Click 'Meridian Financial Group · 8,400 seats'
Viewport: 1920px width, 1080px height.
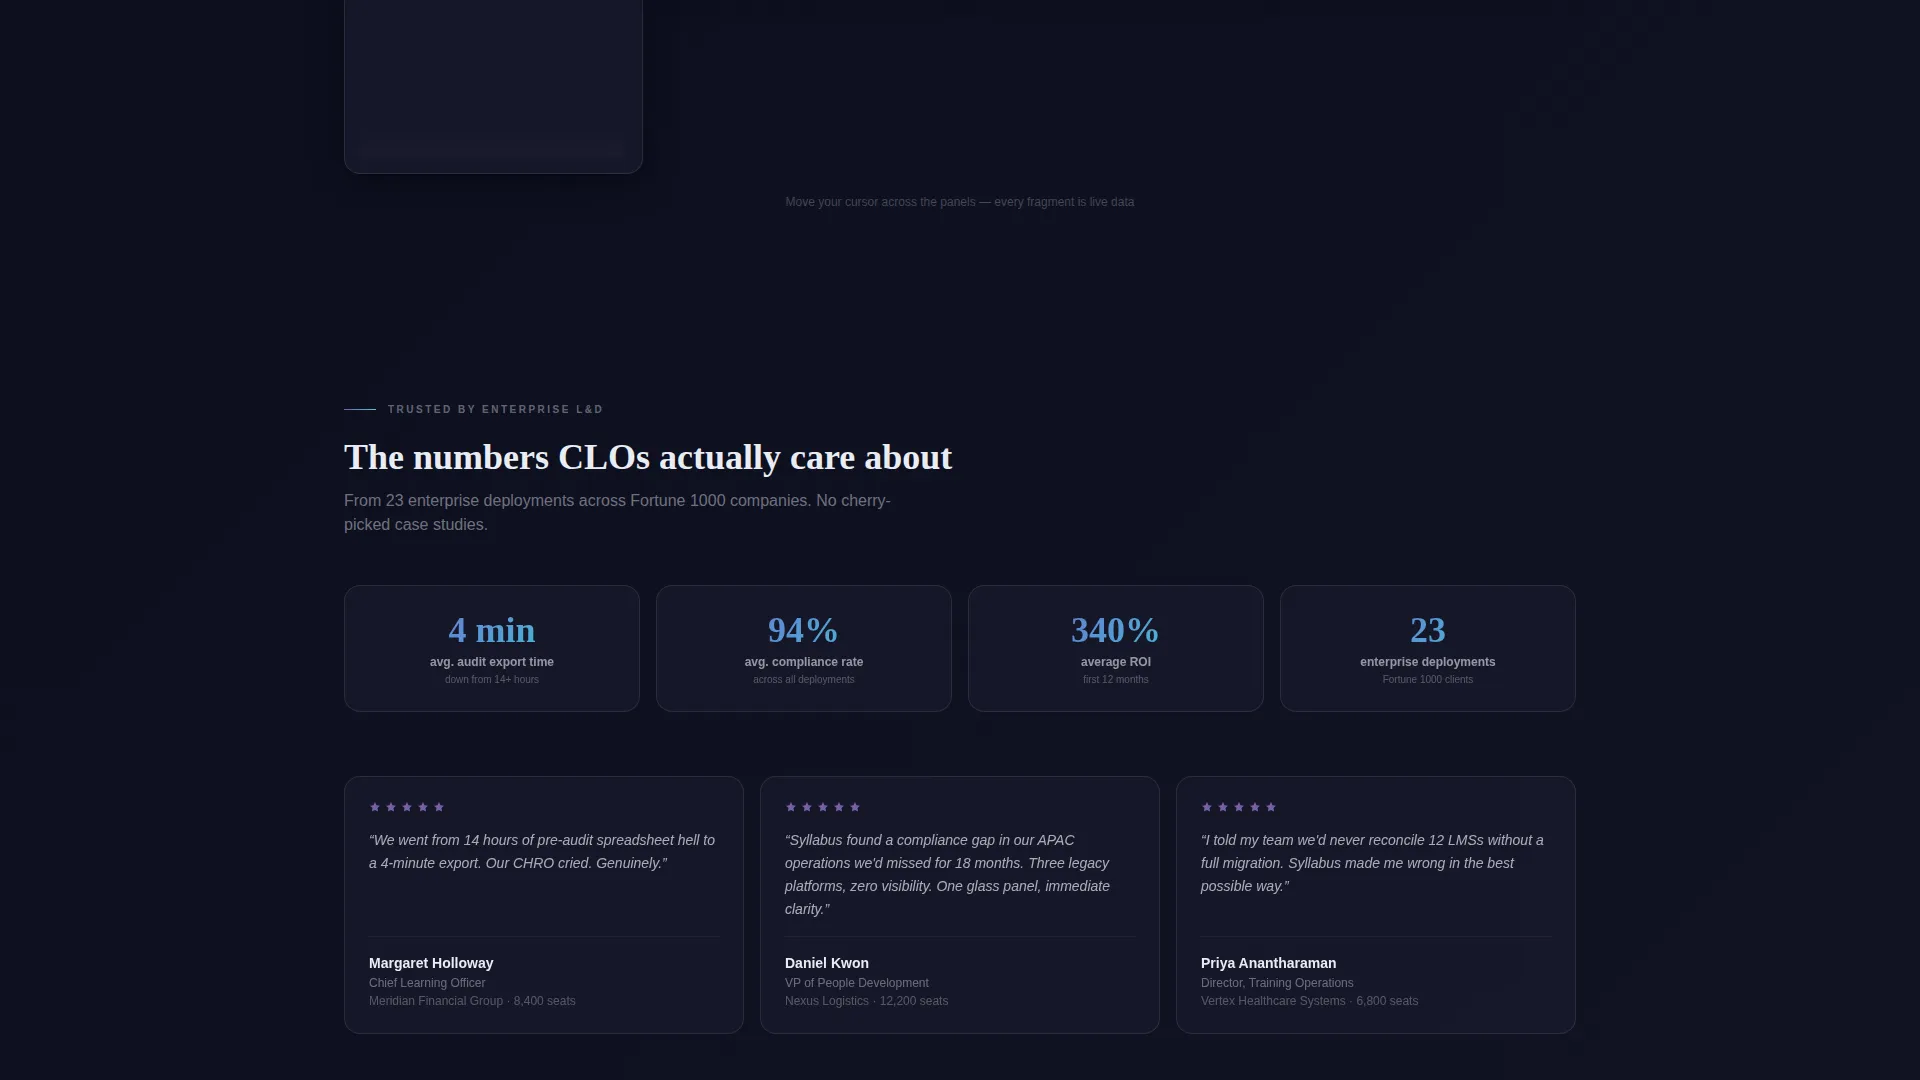pyautogui.click(x=472, y=1001)
